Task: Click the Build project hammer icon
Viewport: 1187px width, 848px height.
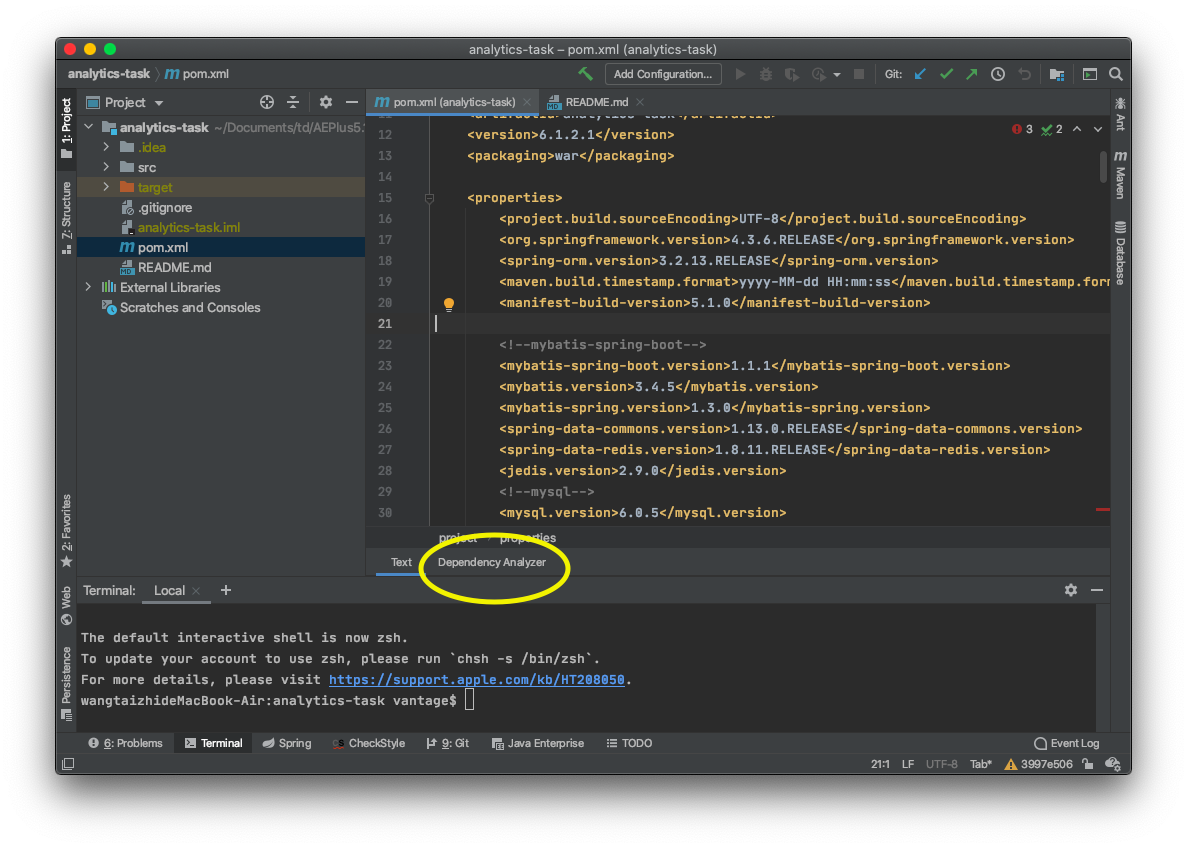Action: tap(584, 73)
